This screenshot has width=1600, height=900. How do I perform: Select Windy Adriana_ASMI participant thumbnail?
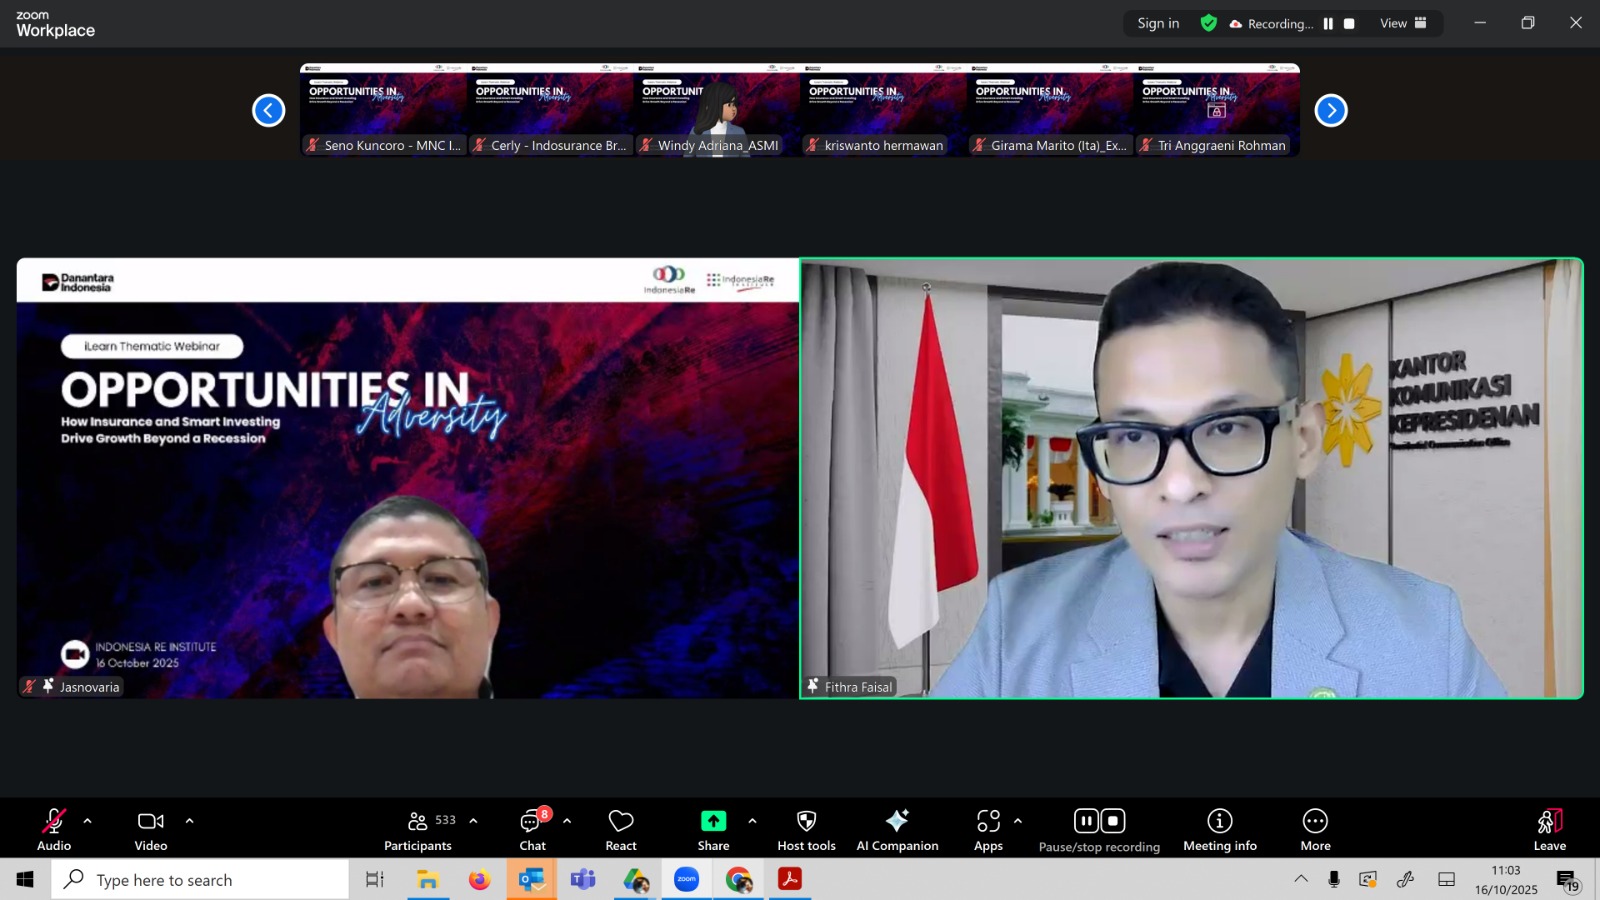click(717, 110)
